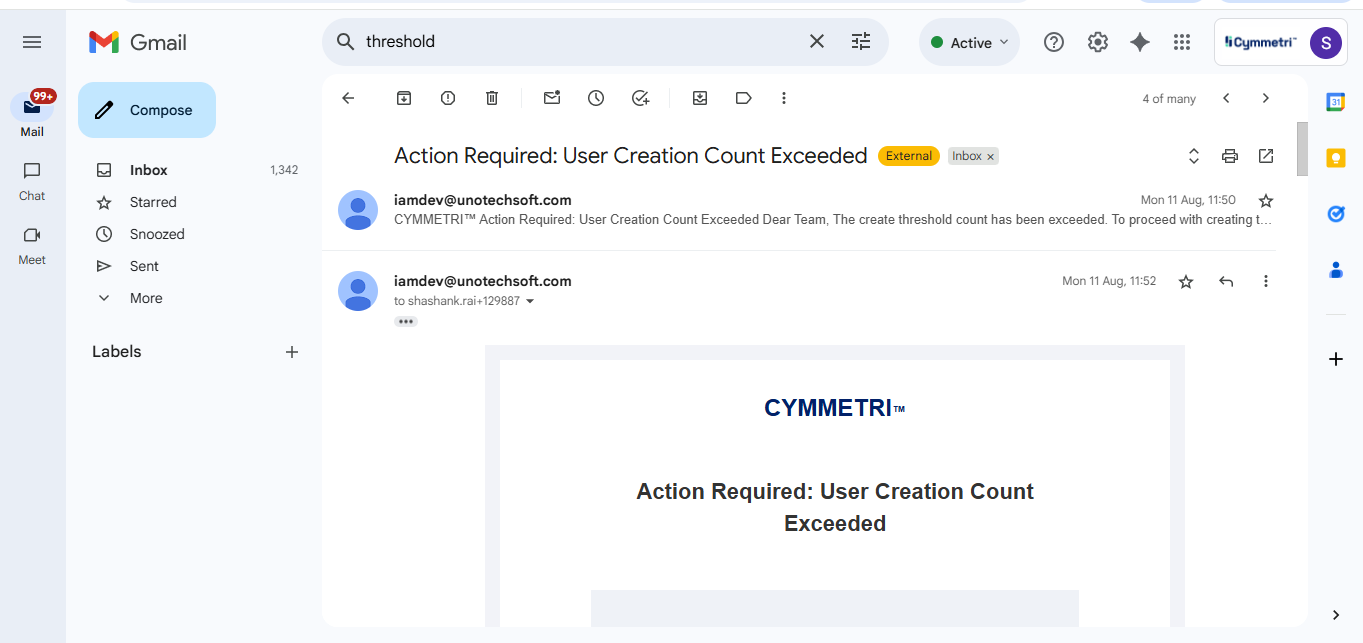Open the Active status dropdown
This screenshot has height=643, width=1363.
click(x=969, y=42)
